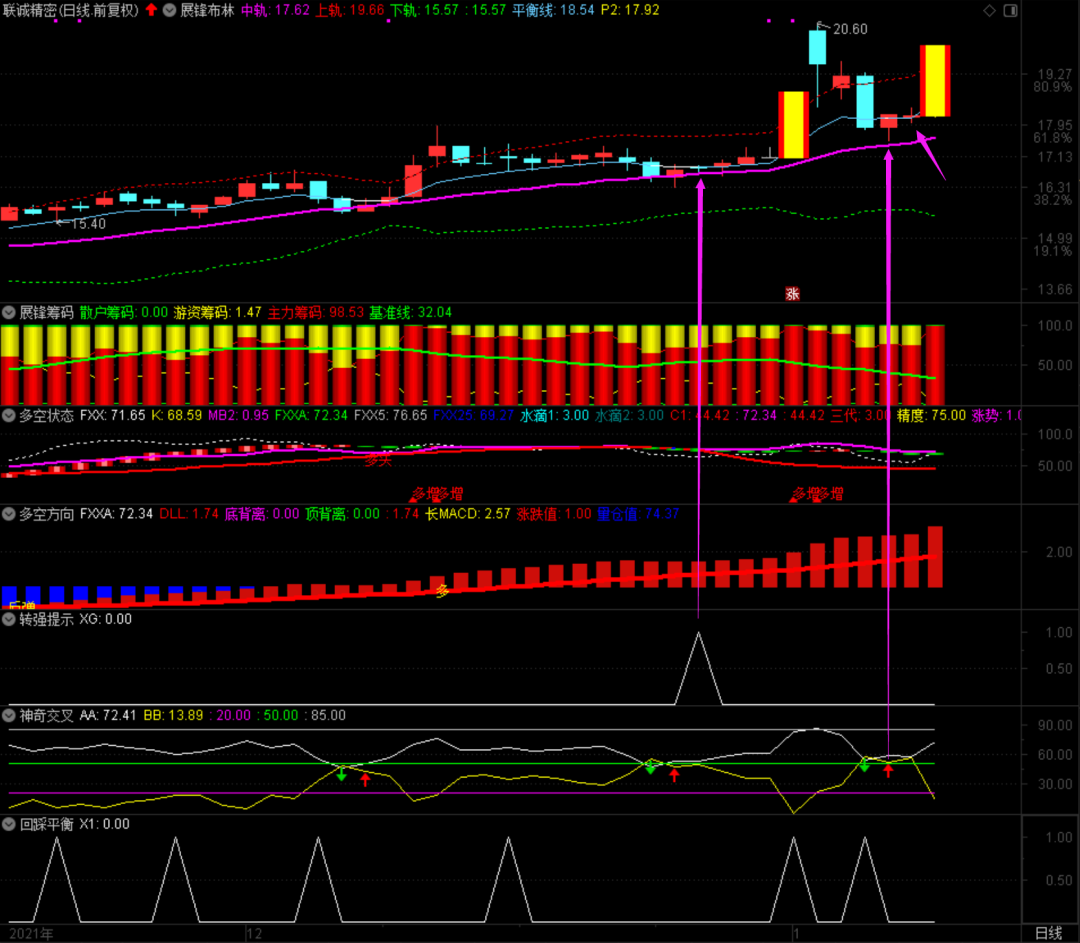Click the BB: 13.89 value
This screenshot has height=943, width=1080.
174,715
